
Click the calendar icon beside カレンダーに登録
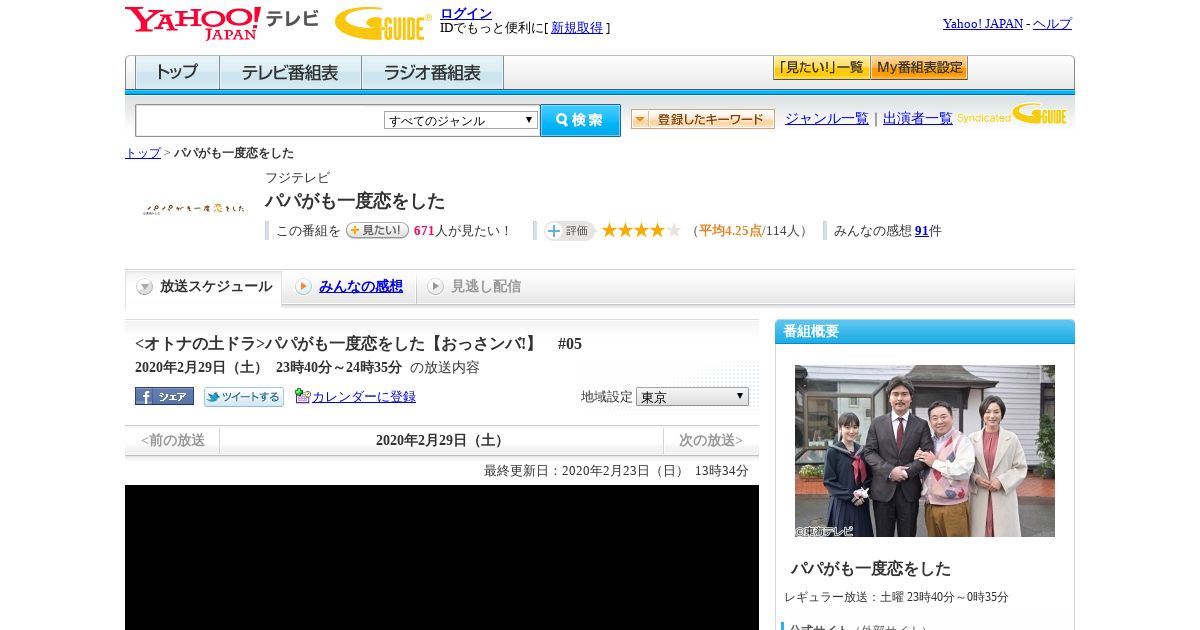click(x=303, y=396)
